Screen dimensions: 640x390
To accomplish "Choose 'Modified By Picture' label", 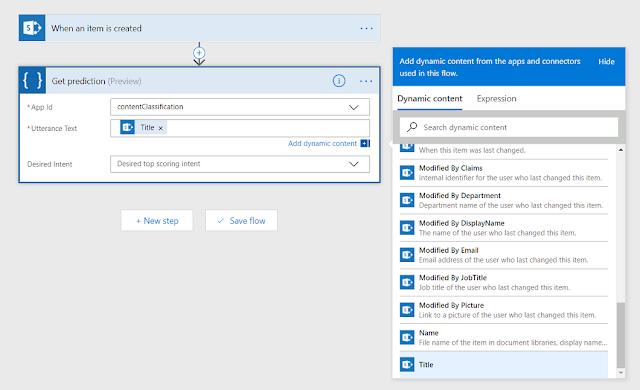I will (x=451, y=306).
